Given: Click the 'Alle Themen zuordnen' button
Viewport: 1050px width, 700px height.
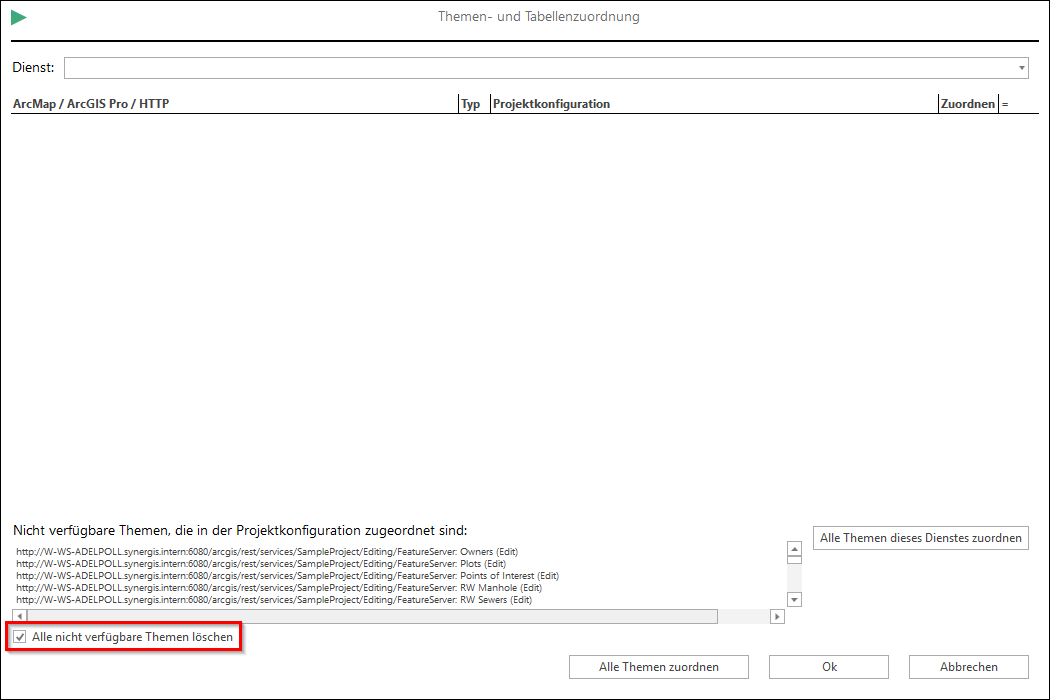Looking at the screenshot, I should pyautogui.click(x=658, y=667).
